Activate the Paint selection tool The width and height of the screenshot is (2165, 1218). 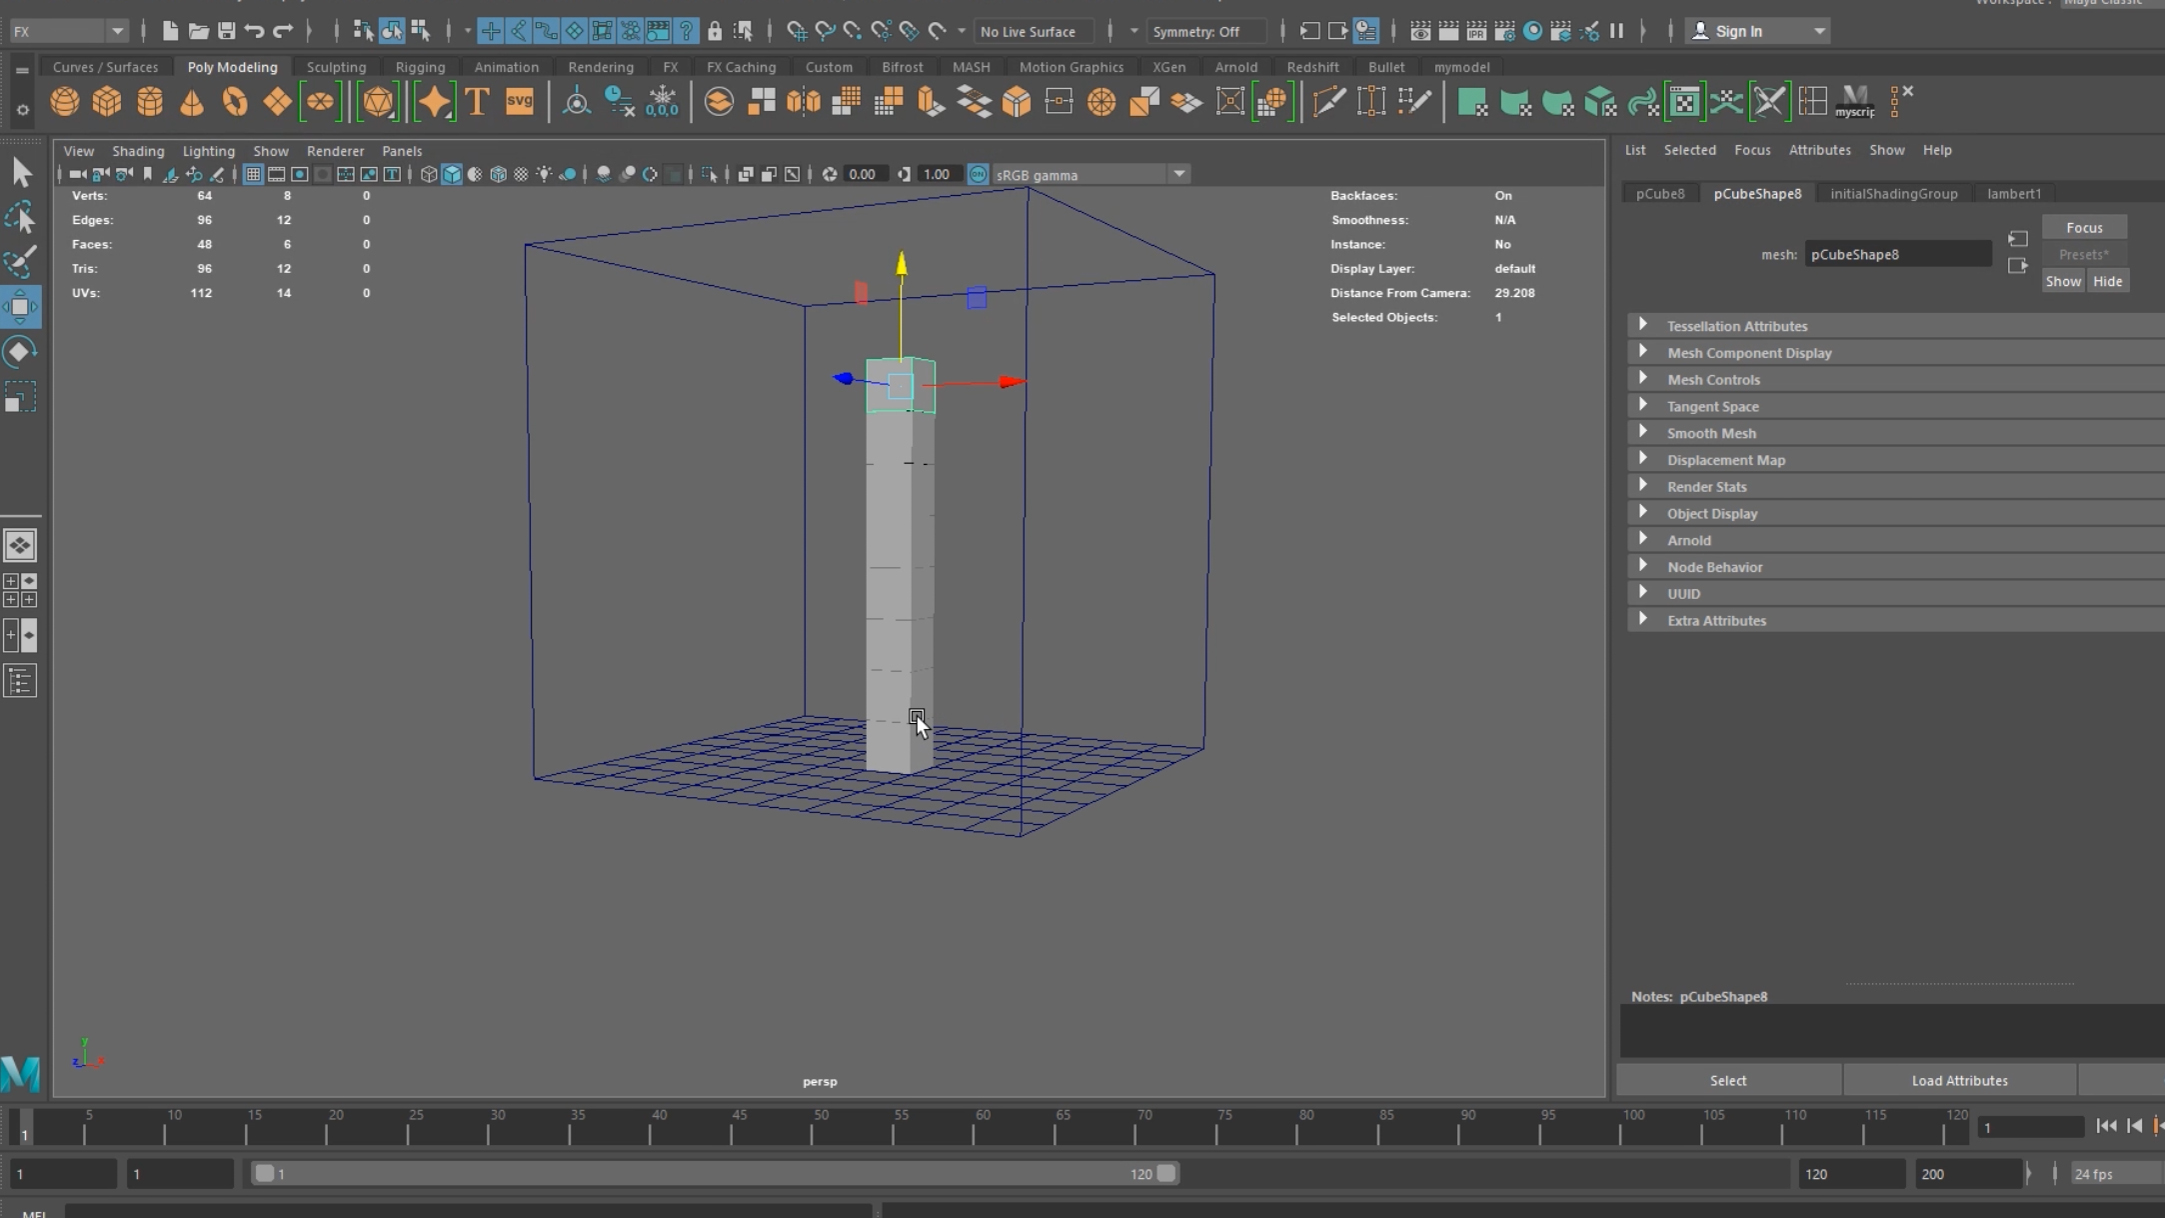(20, 262)
